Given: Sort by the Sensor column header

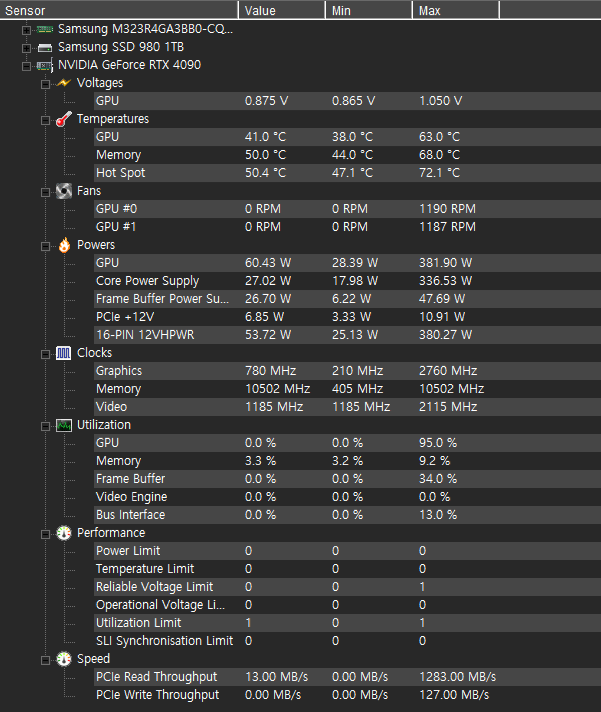Looking at the screenshot, I should click(119, 10).
